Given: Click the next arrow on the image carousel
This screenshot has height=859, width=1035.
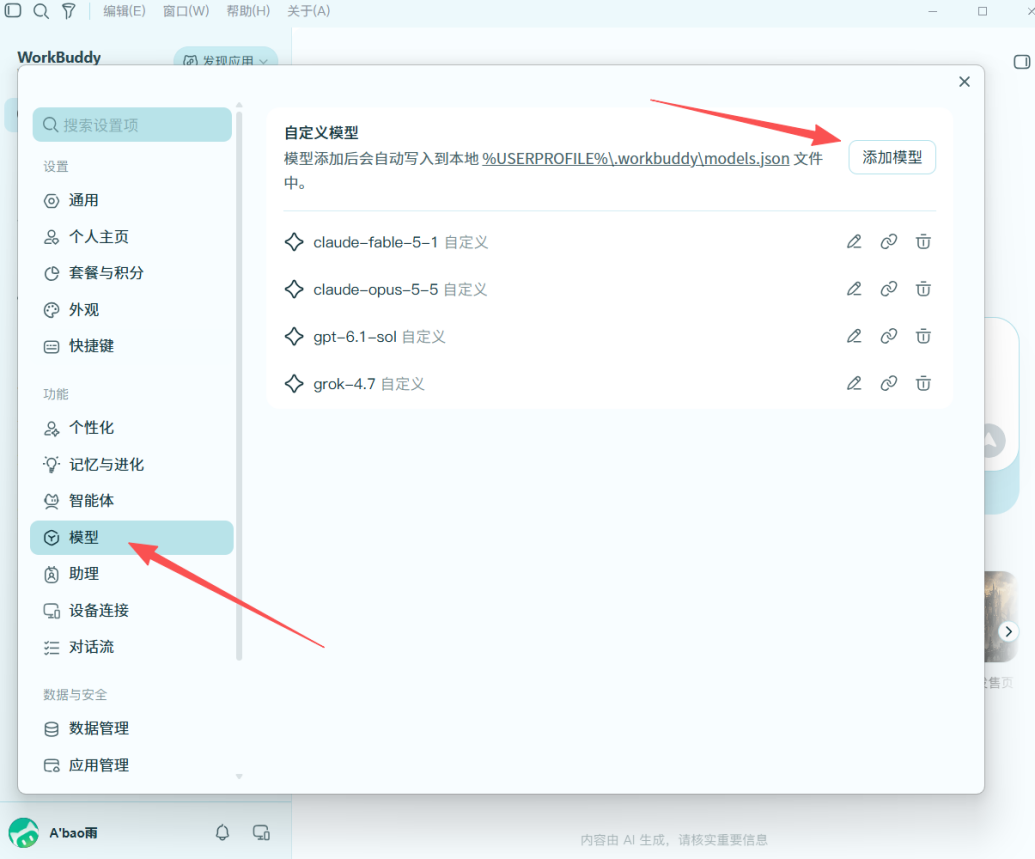Looking at the screenshot, I should click(x=1008, y=631).
